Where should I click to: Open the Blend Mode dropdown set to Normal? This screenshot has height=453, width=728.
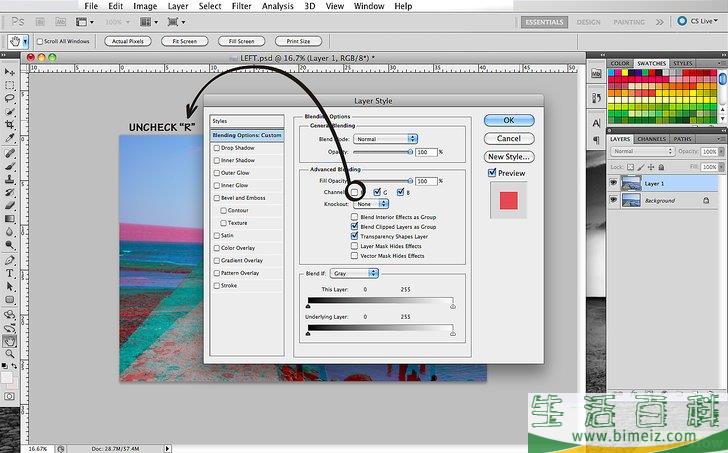point(385,138)
